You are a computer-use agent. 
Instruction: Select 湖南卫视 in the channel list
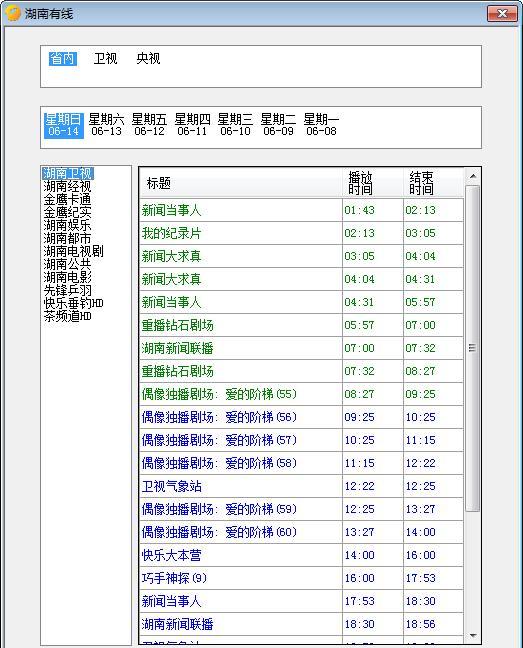pyautogui.click(x=68, y=173)
